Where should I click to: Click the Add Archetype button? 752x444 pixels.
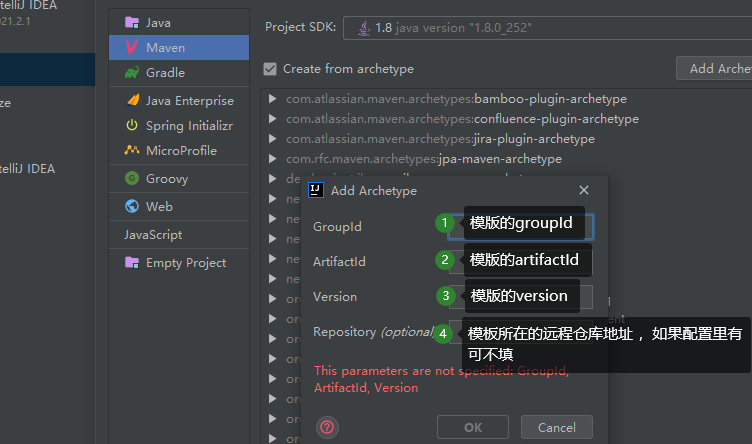coord(714,69)
